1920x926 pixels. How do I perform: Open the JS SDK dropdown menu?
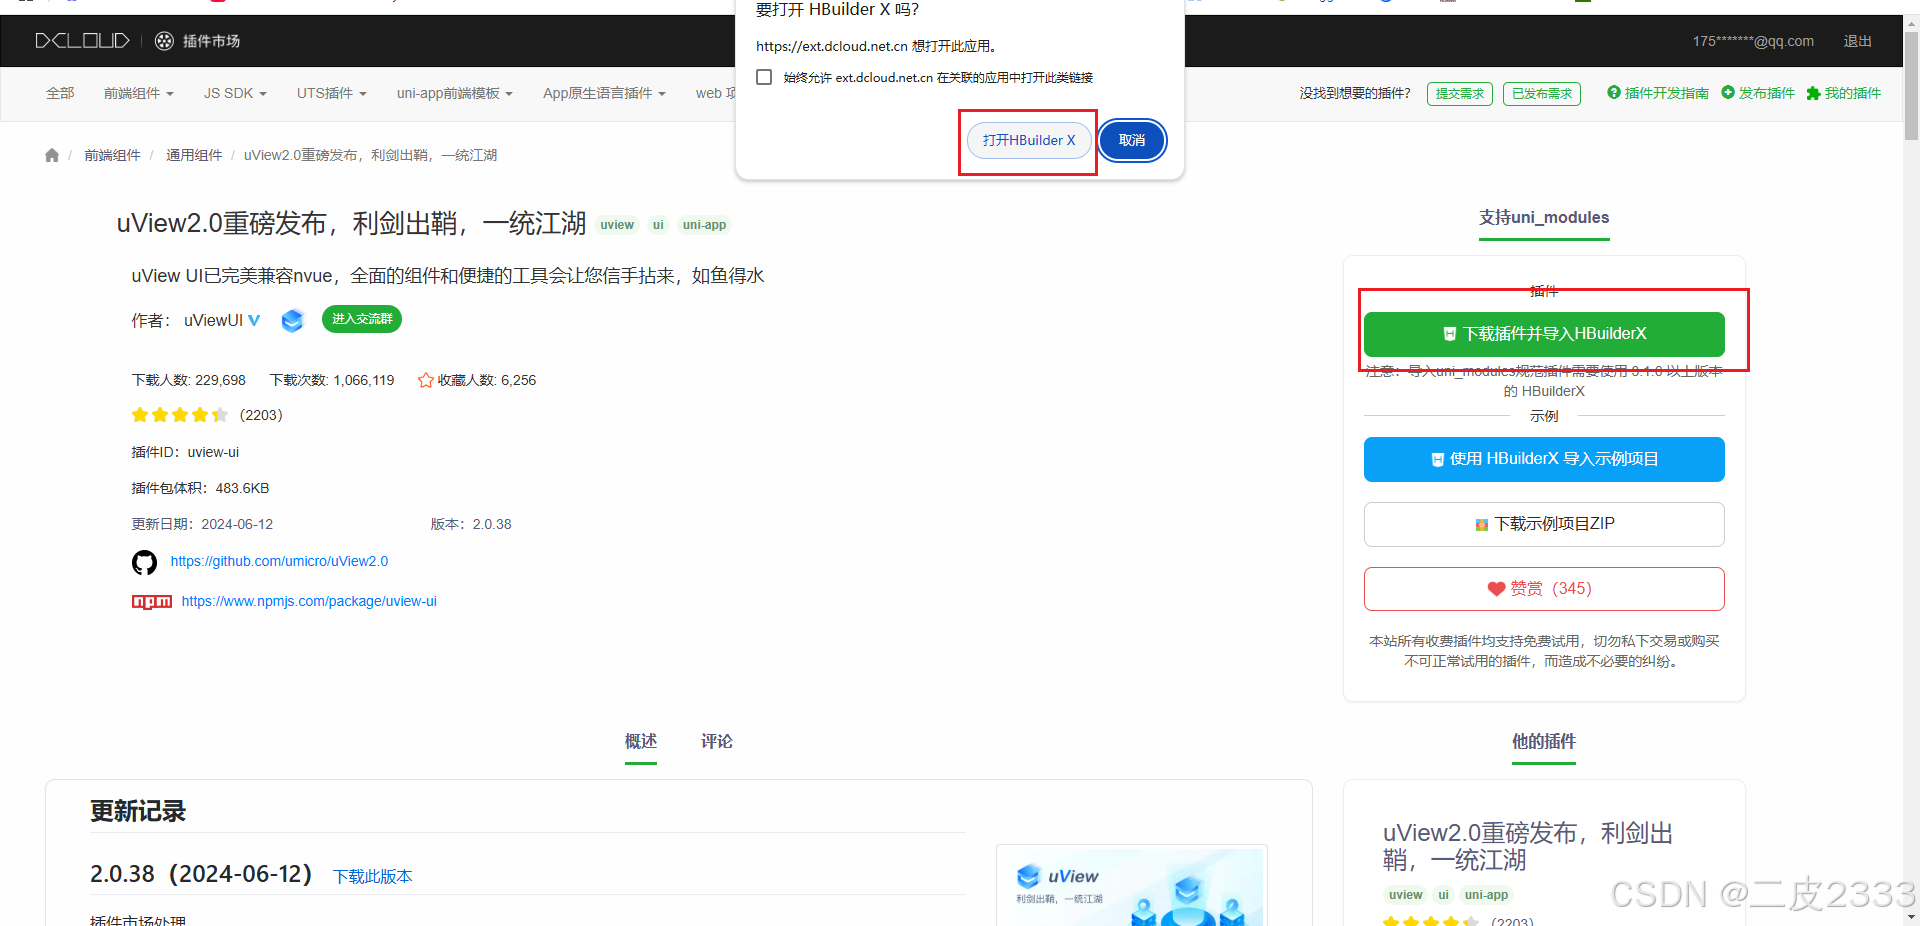pos(235,93)
